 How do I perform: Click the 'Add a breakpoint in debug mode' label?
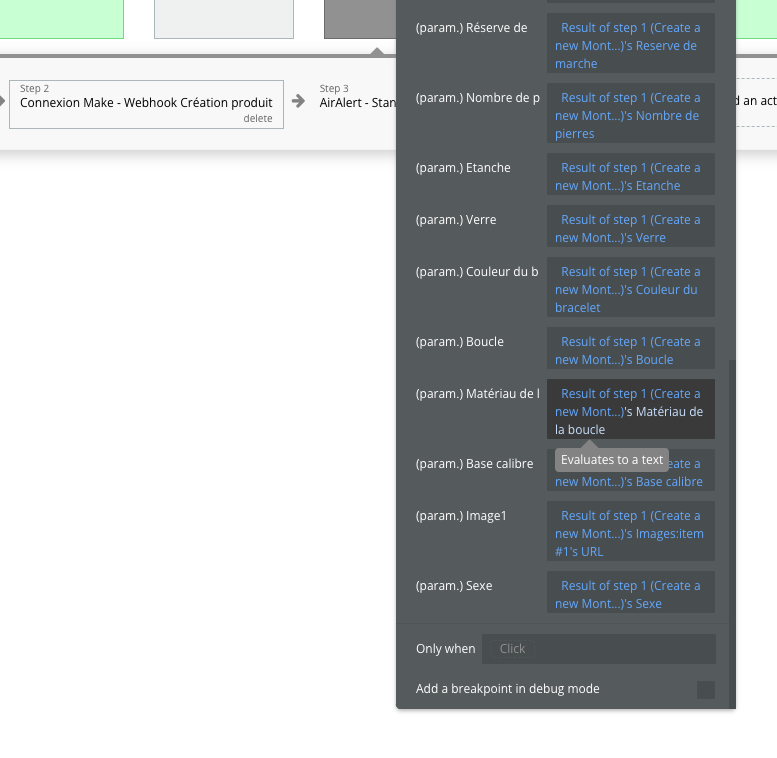(x=507, y=689)
